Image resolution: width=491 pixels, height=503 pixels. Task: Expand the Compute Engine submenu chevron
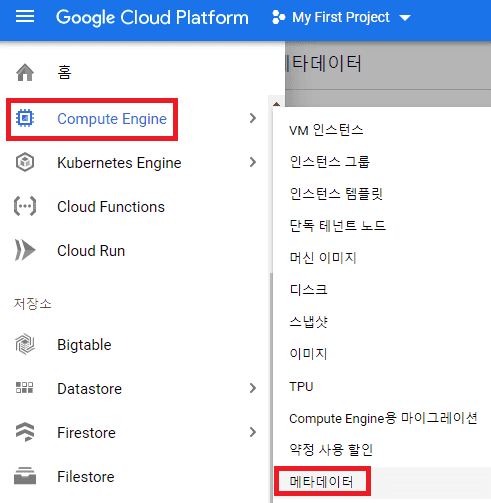[x=253, y=118]
